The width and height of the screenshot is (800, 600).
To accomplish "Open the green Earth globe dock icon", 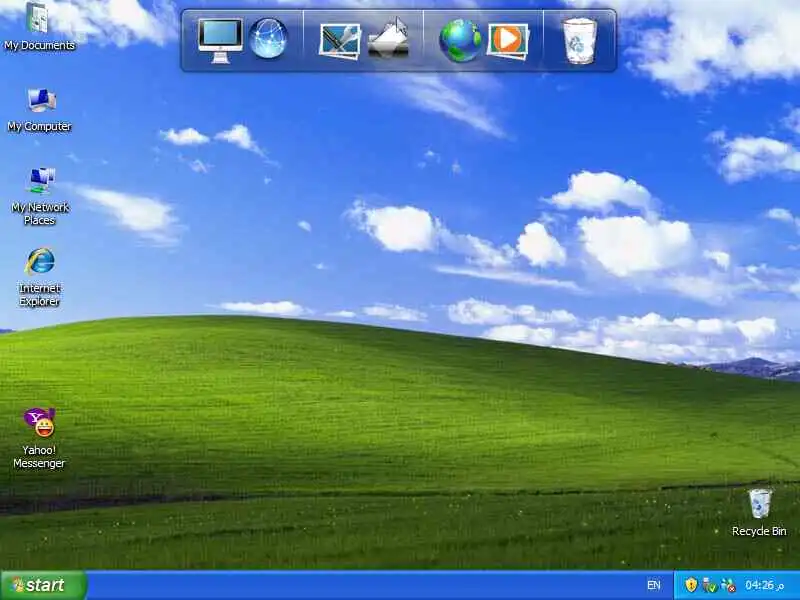I will (460, 40).
